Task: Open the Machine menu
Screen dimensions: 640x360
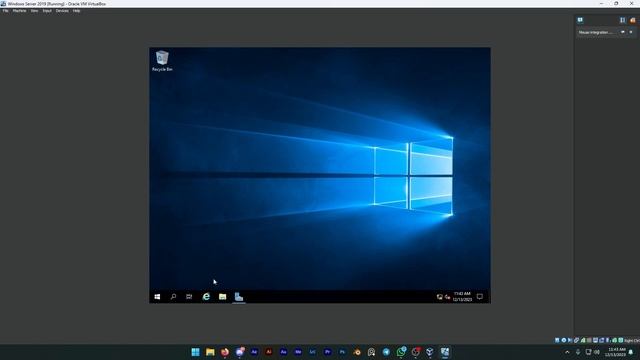Action: [x=19, y=11]
